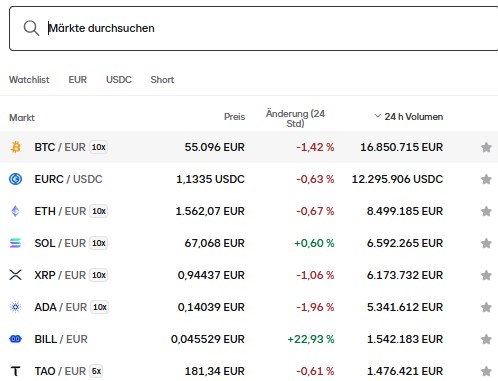Open the Watchlist tab
Viewport: 498px width, 381px height.
click(29, 80)
